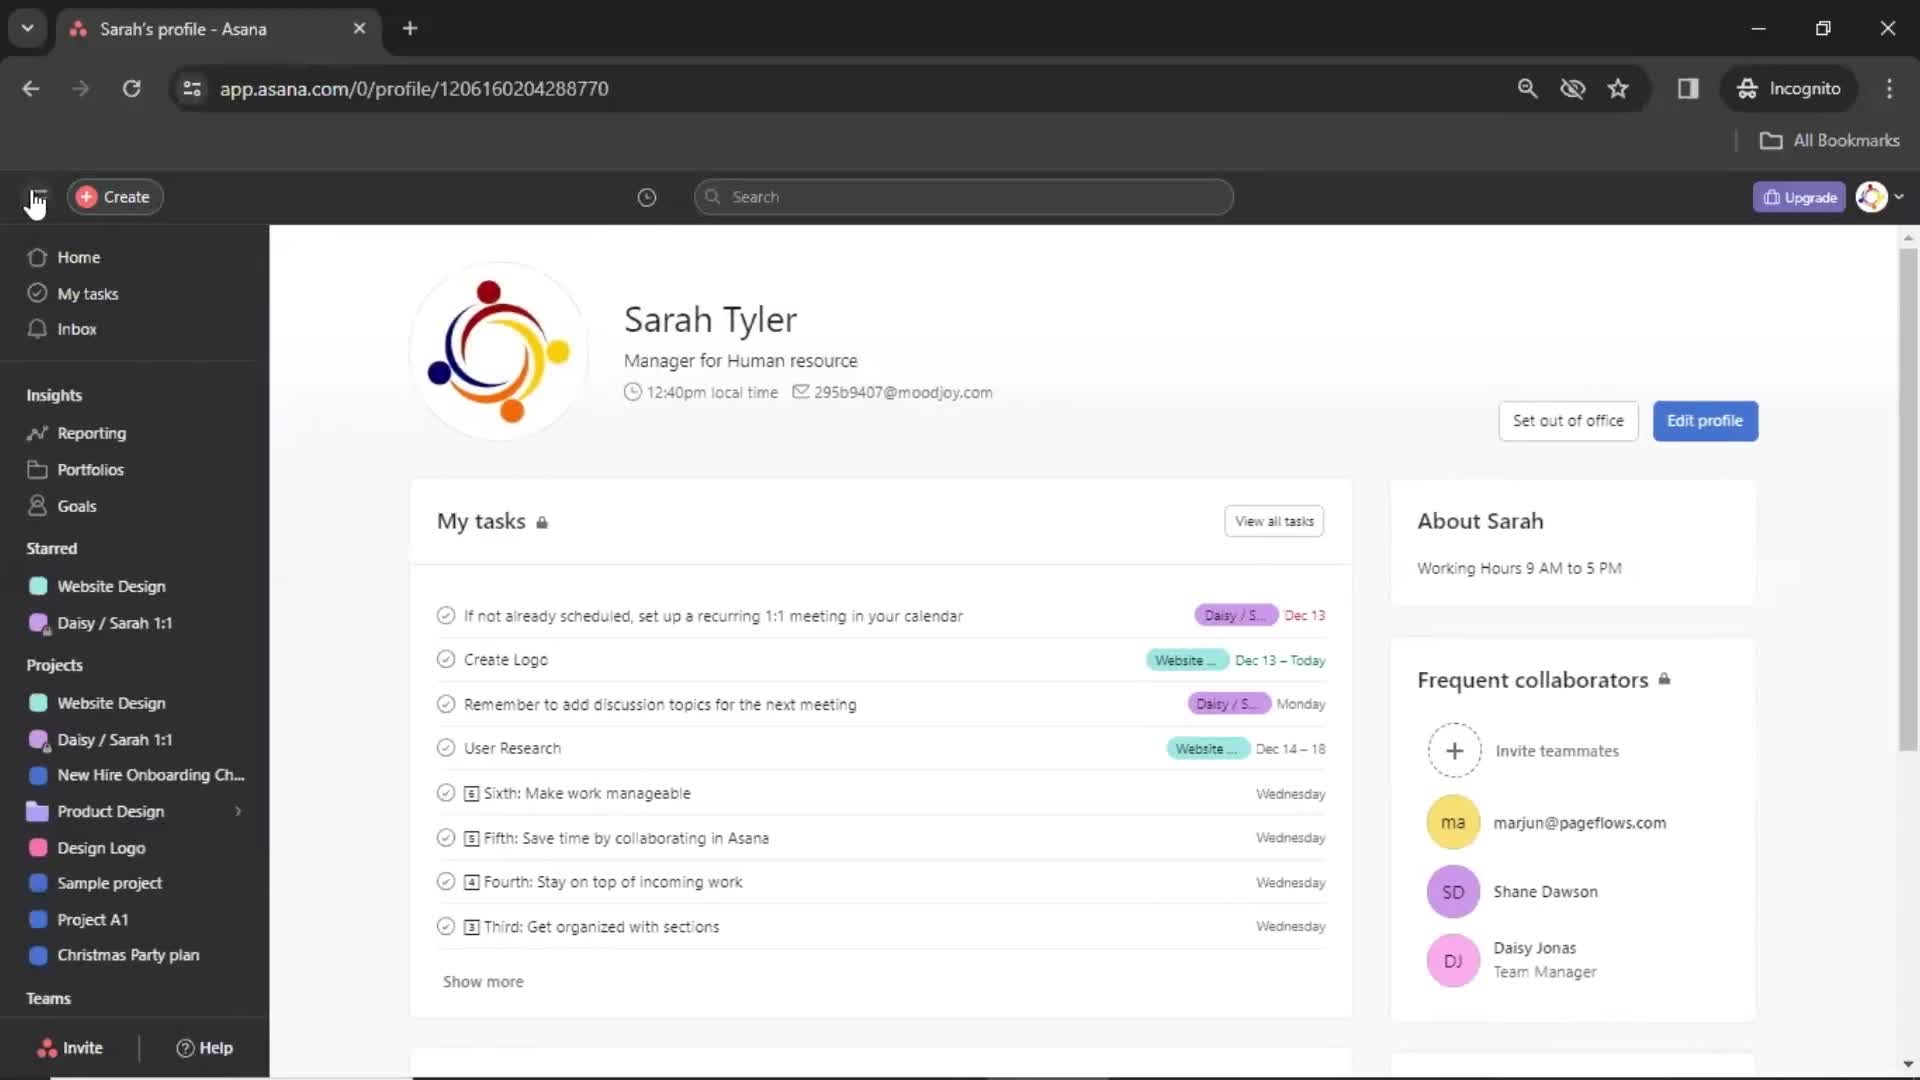Click the lock icon next to My Tasks

[x=542, y=522]
